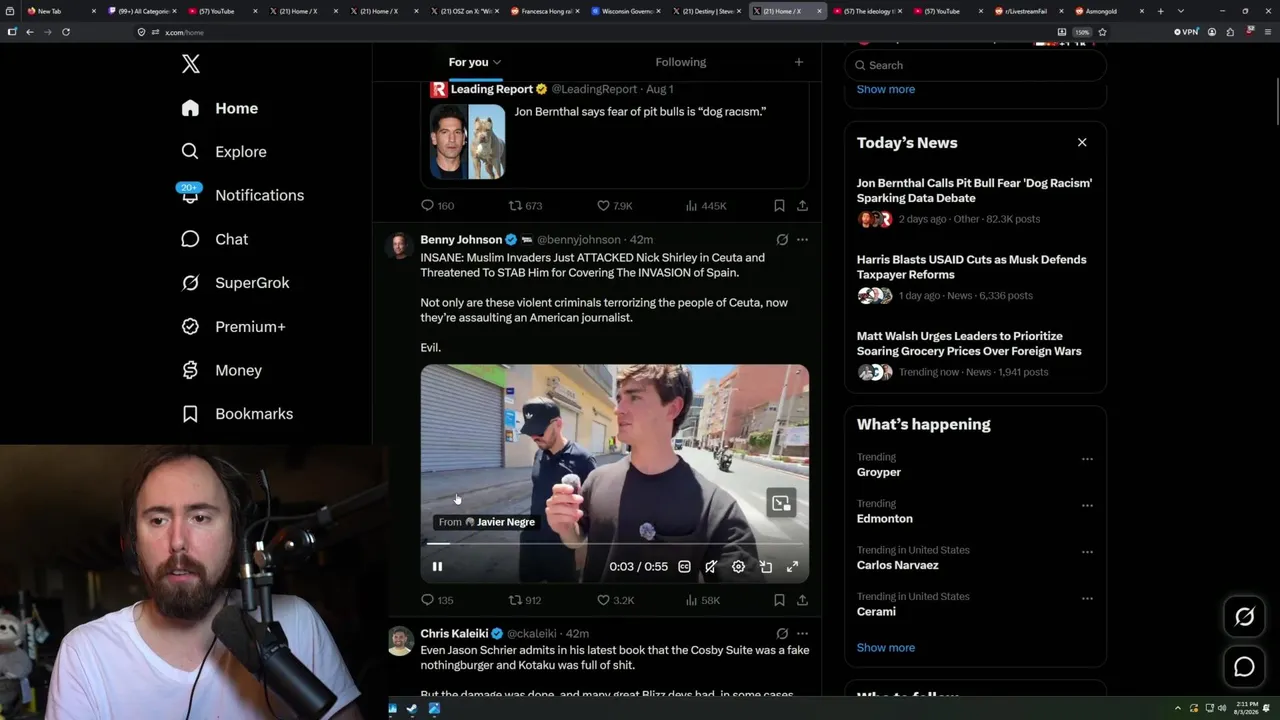
Task: Share the Leading Report post
Action: point(802,206)
